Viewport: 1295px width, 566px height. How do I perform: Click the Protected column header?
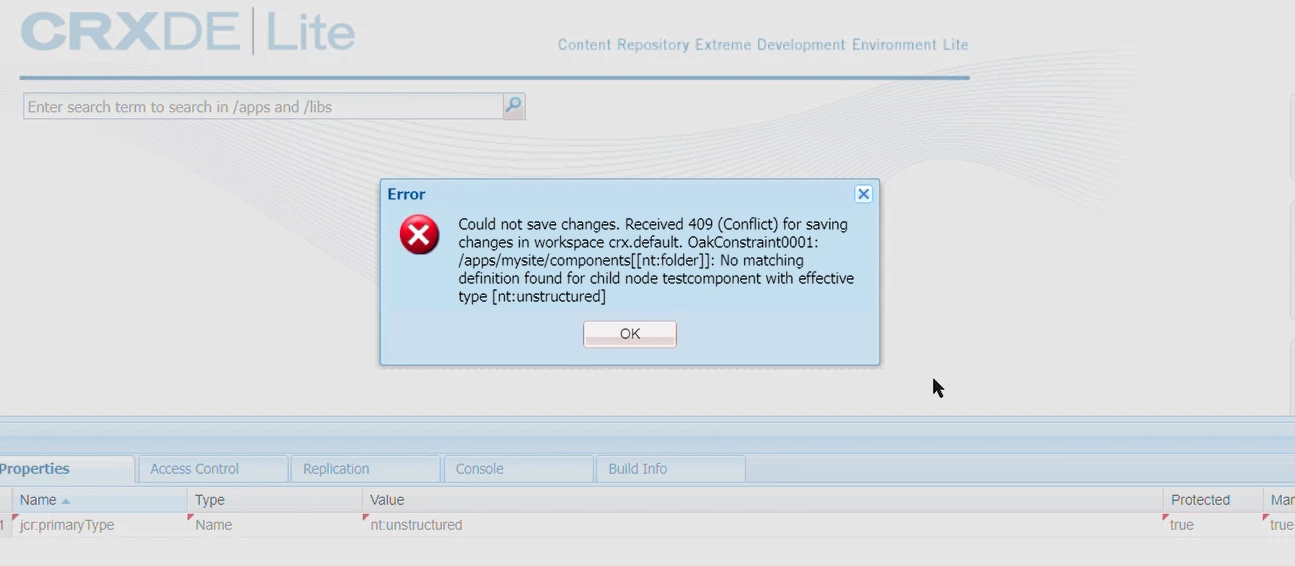(1212, 500)
